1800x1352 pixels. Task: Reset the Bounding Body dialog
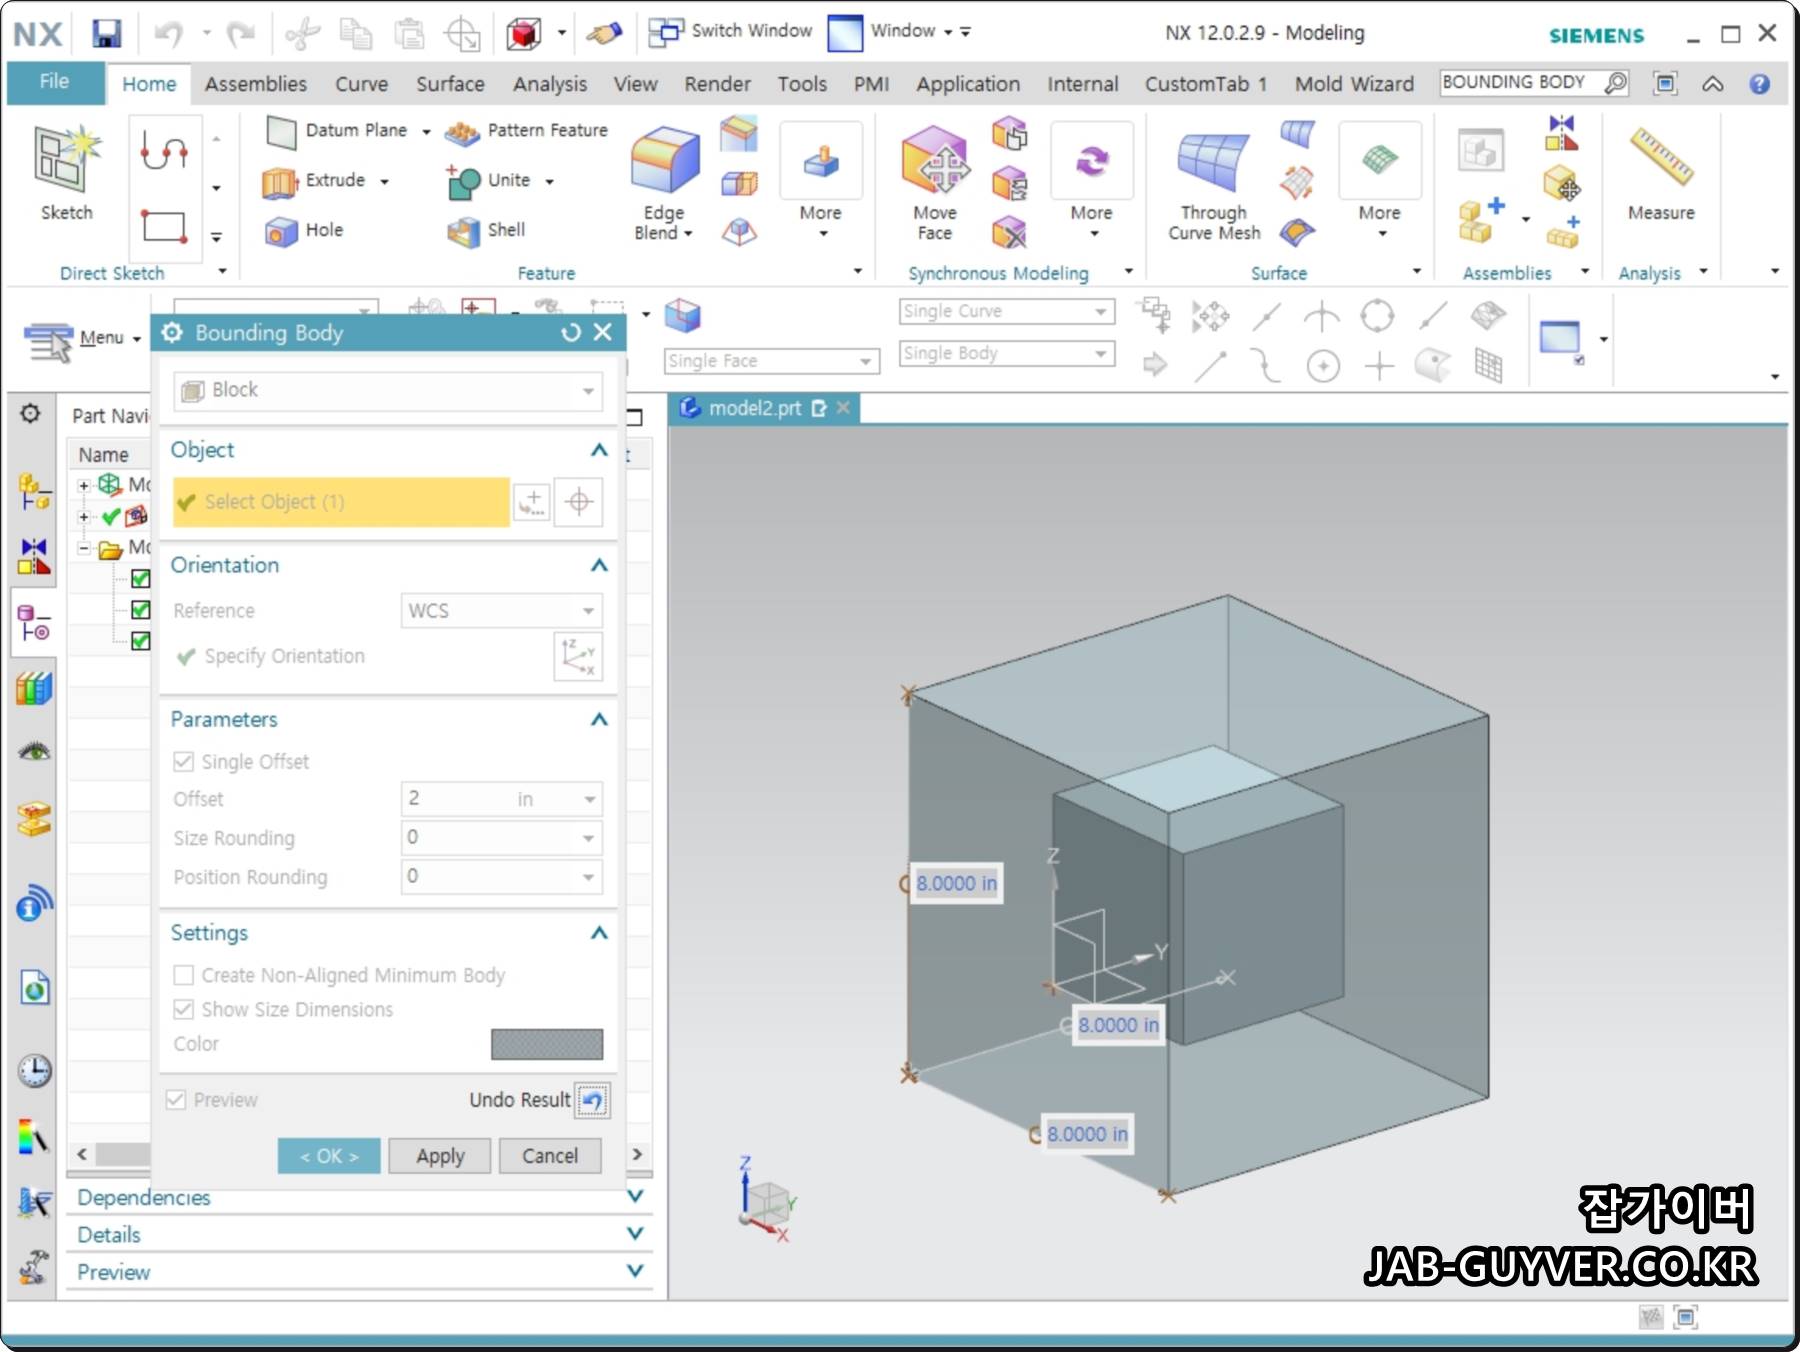[571, 332]
